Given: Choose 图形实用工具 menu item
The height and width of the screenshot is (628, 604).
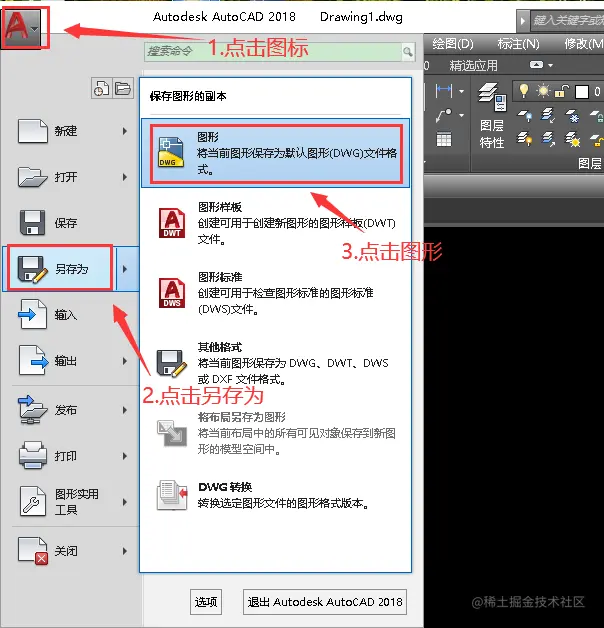Looking at the screenshot, I should [x=70, y=502].
